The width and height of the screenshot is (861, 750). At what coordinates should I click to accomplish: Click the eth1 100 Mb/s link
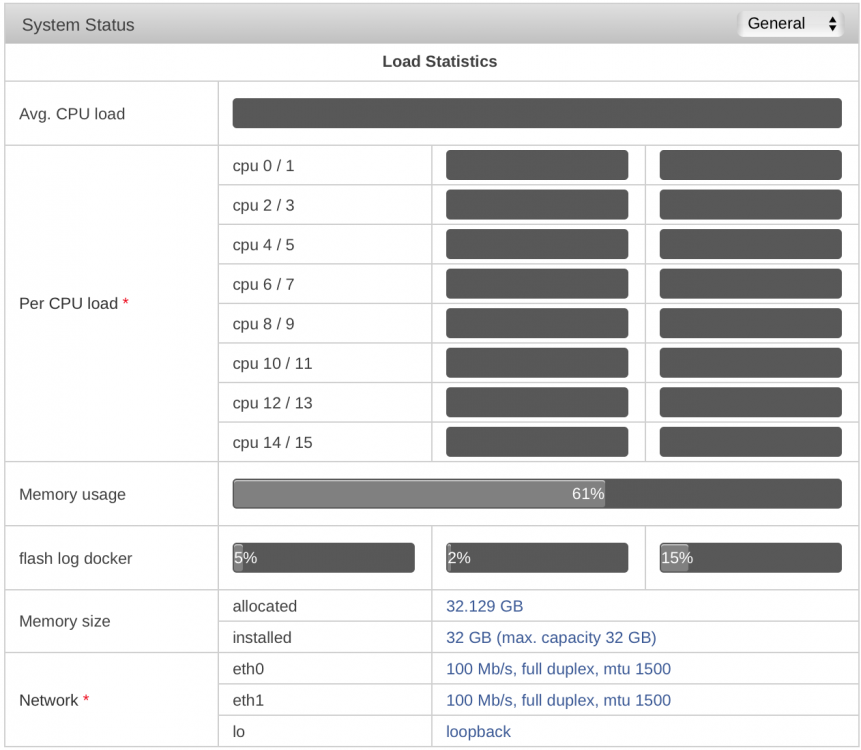(558, 700)
